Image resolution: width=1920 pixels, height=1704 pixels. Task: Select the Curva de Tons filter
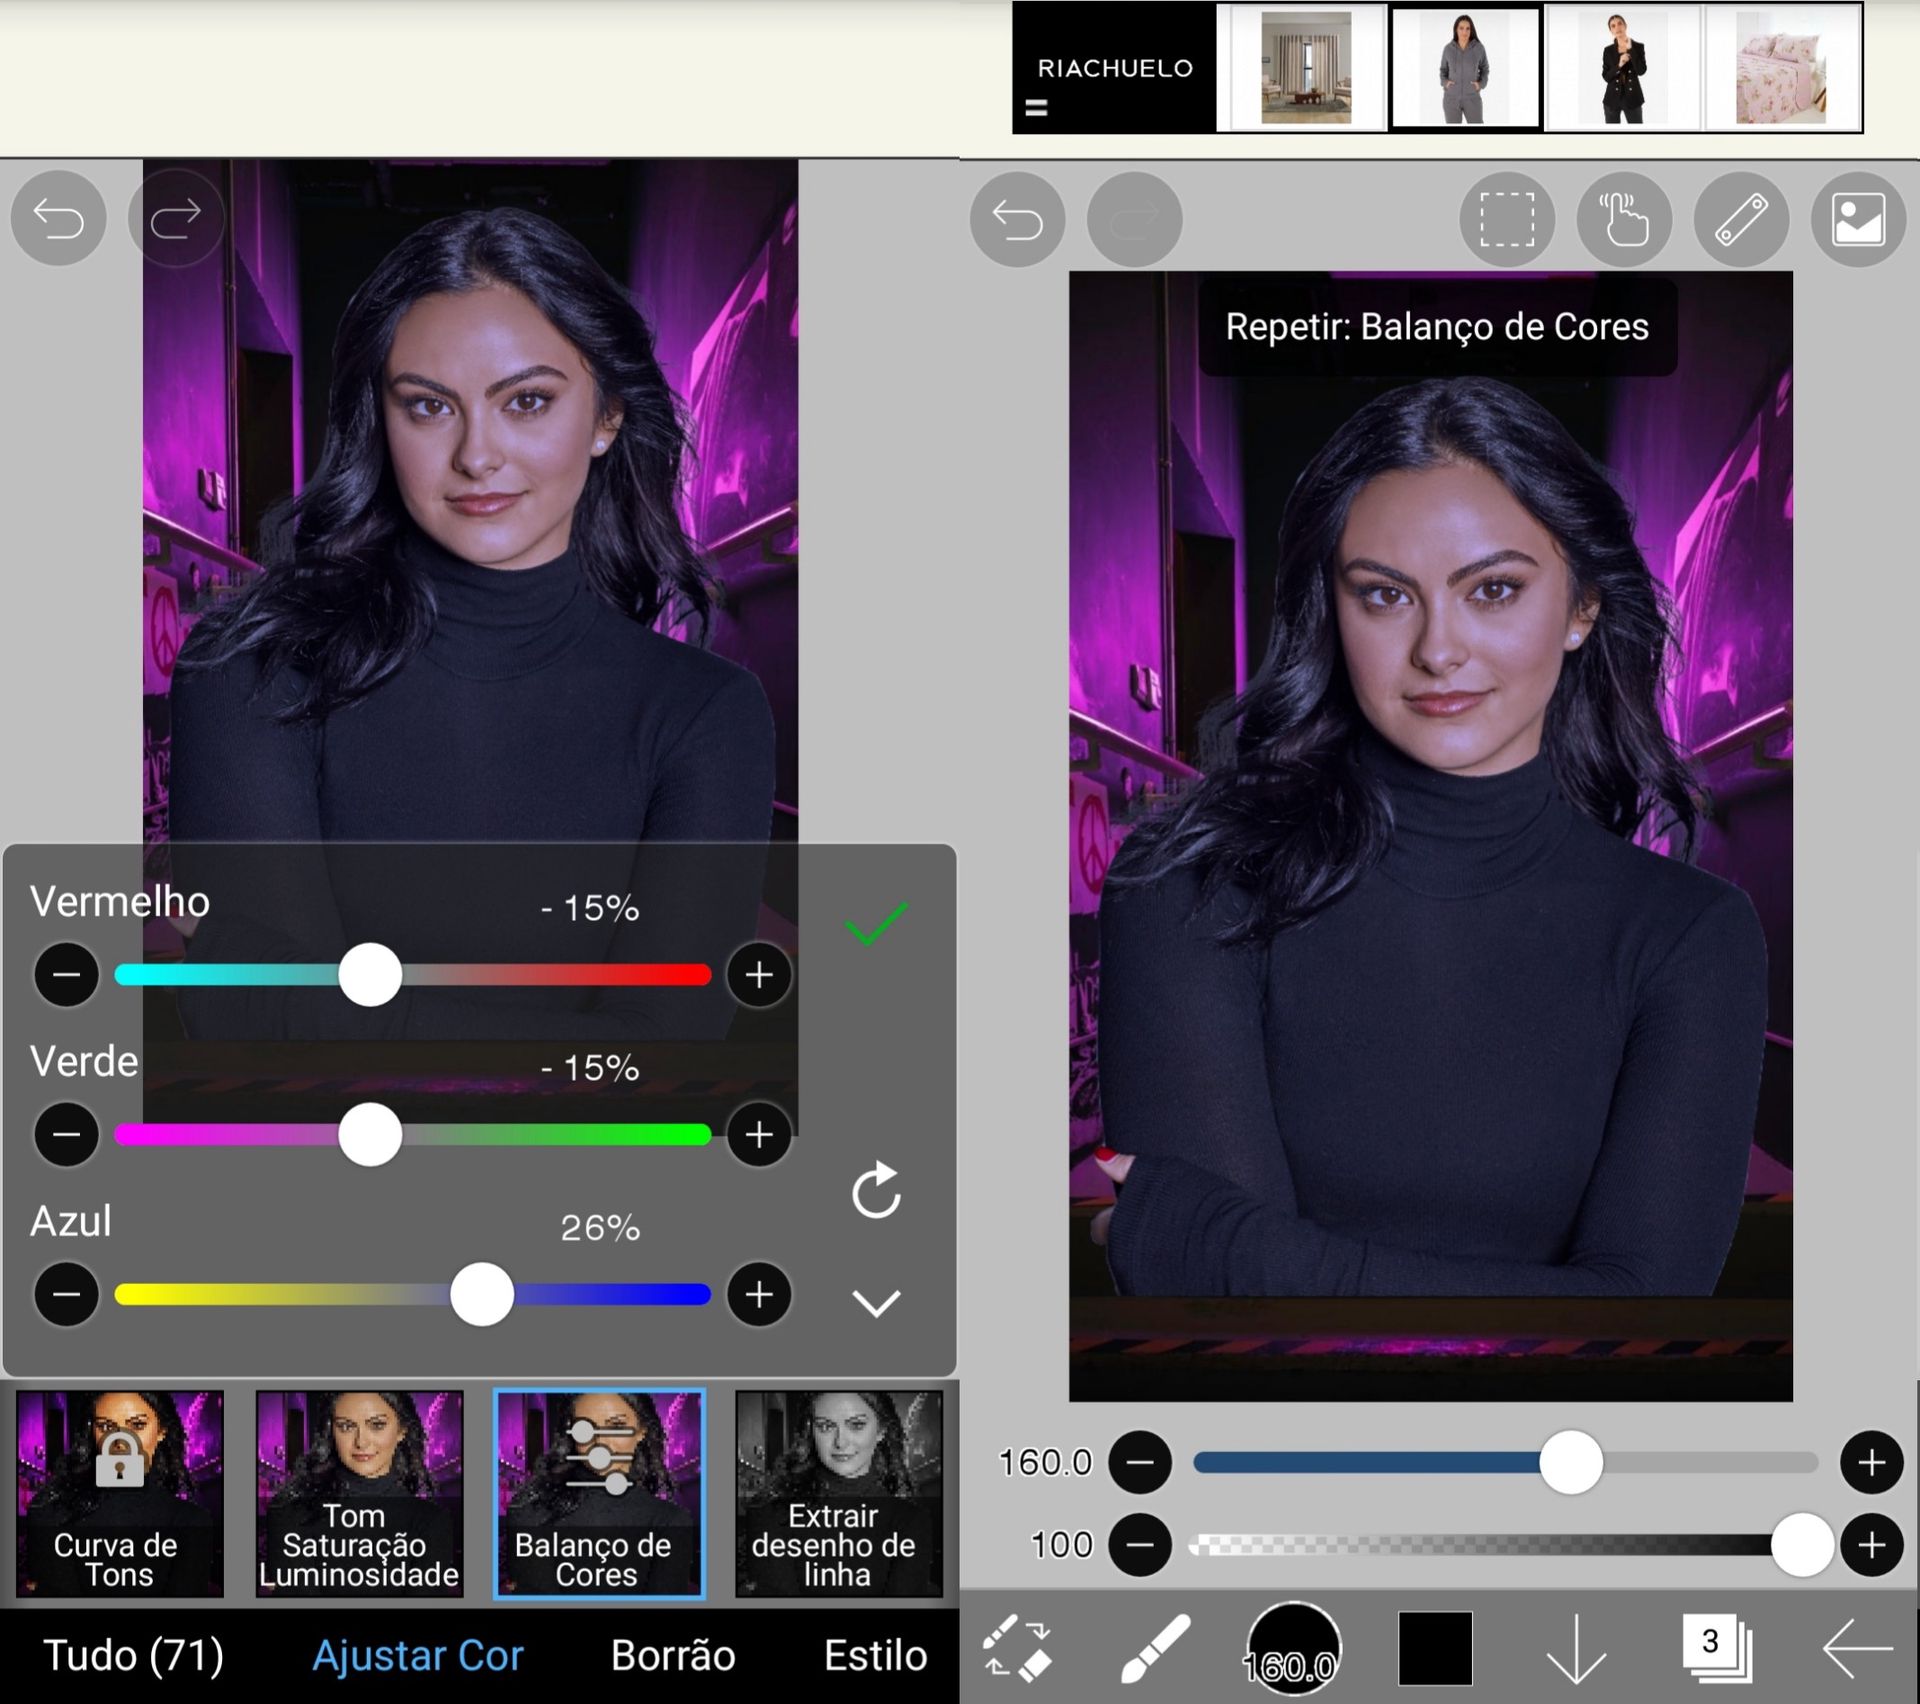tap(119, 1493)
